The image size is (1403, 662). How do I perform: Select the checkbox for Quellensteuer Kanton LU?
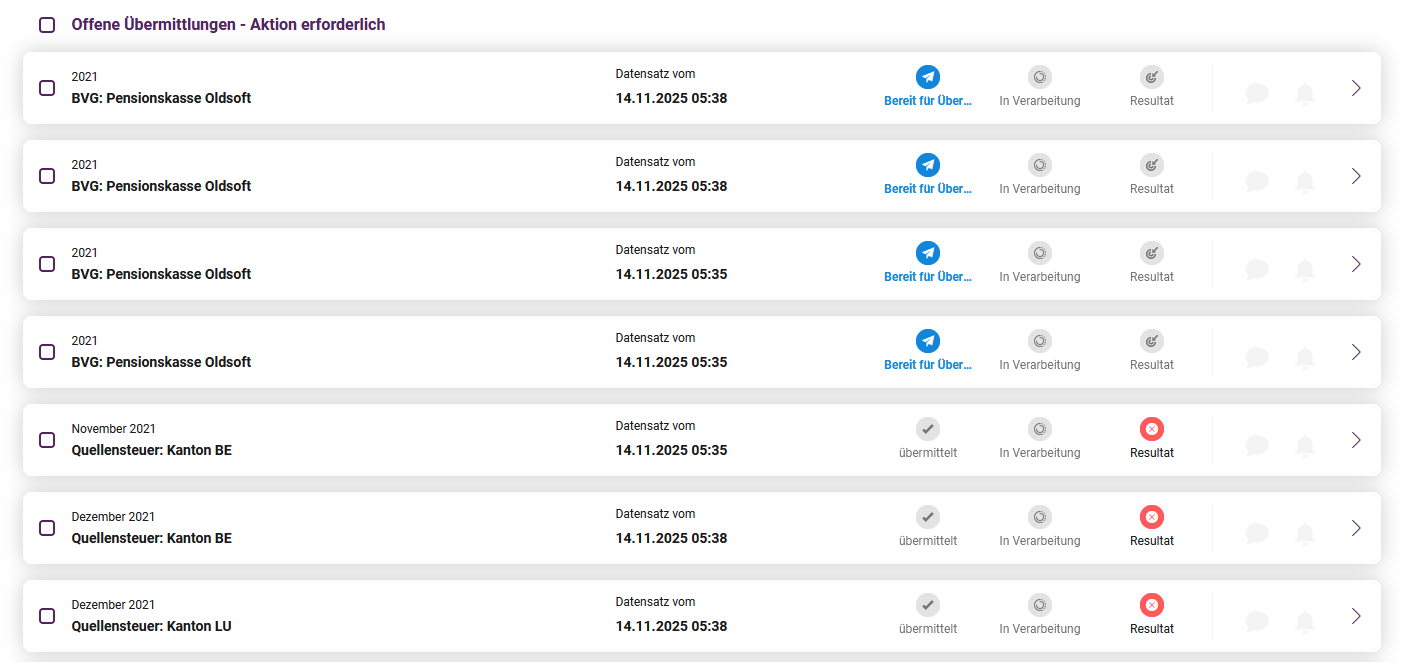(x=47, y=616)
